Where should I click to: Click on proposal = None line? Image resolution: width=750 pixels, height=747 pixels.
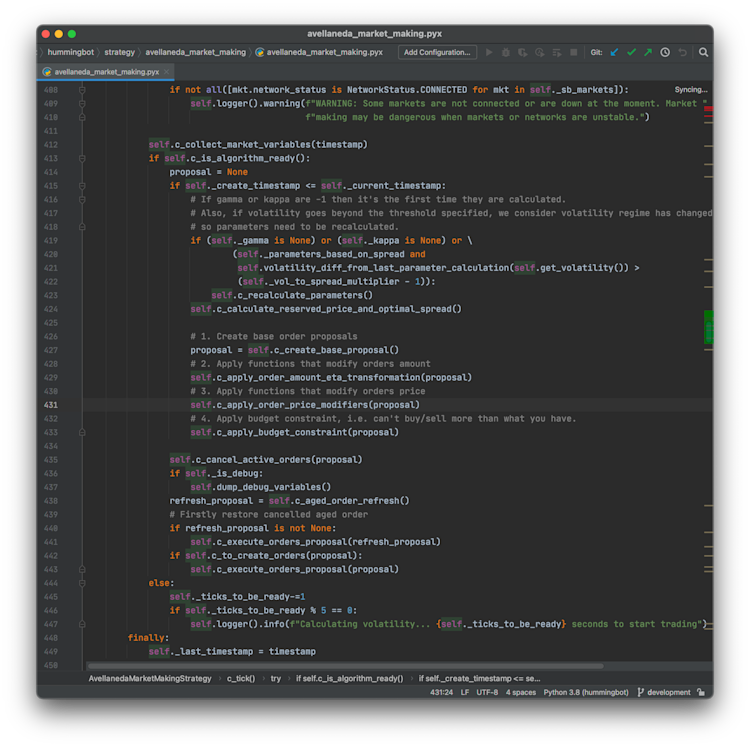point(209,172)
